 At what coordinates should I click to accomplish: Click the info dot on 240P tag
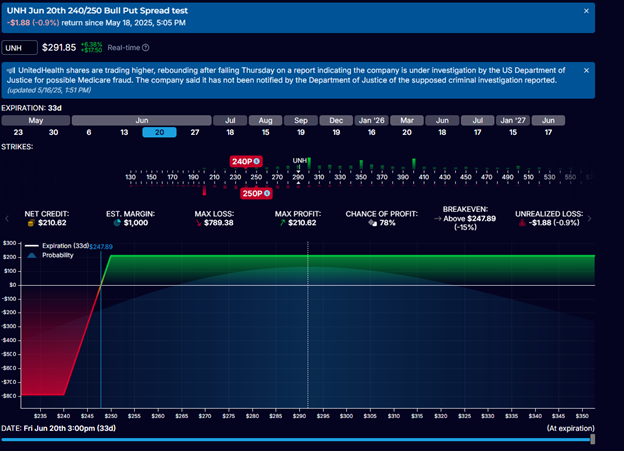pyautogui.click(x=257, y=162)
